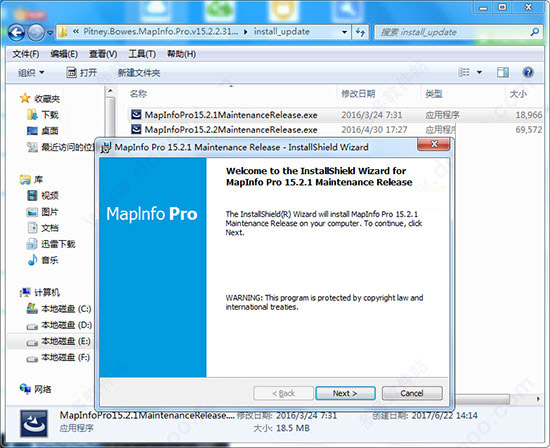Open the 编辑(E) menu
550x448 pixels.
pyautogui.click(x=64, y=54)
